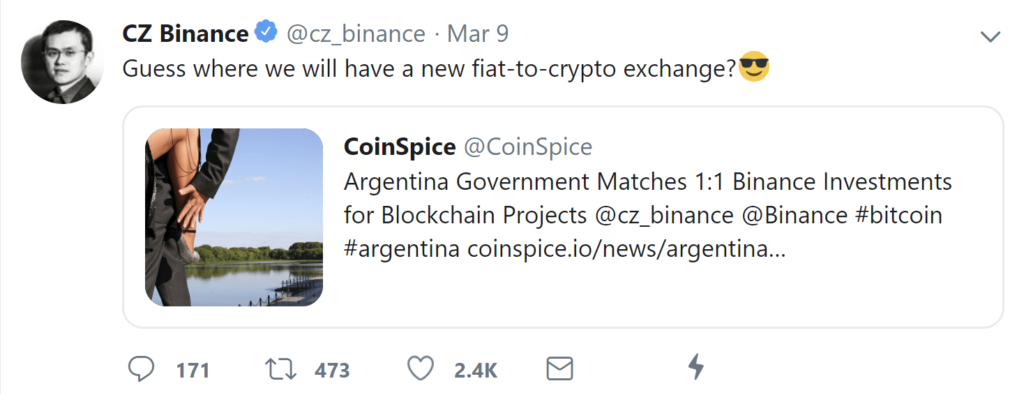Send tweet via the envelope message icon
Image resolution: width=1024 pixels, height=395 pixels.
pyautogui.click(x=559, y=370)
